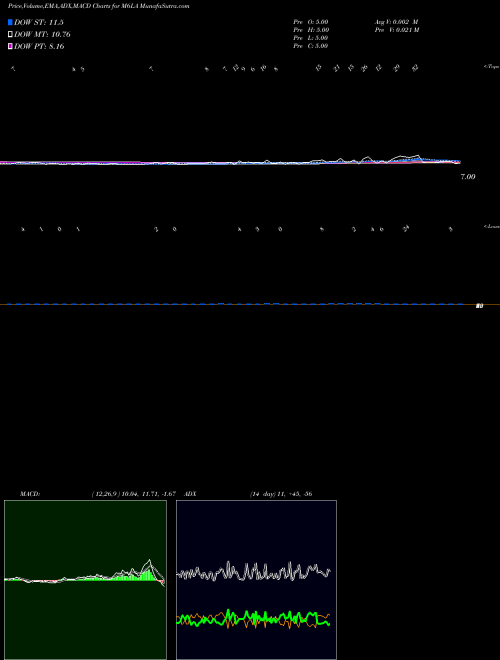This screenshot has height=660, width=500.
Task: Open the MACD histogram panel
Action: pyautogui.click(x=85, y=580)
